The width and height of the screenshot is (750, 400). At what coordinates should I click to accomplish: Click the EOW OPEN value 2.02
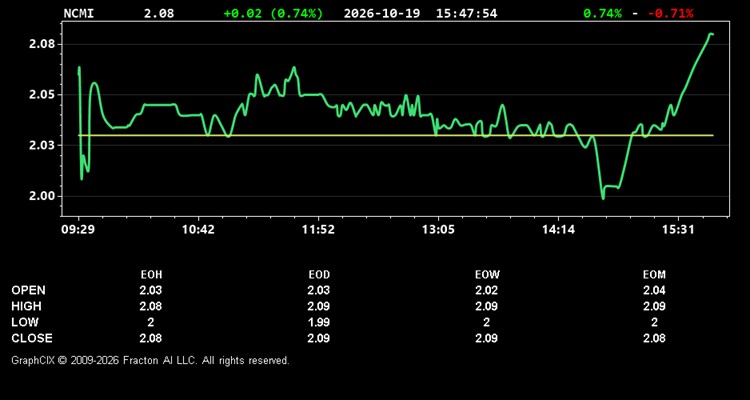pyautogui.click(x=486, y=290)
